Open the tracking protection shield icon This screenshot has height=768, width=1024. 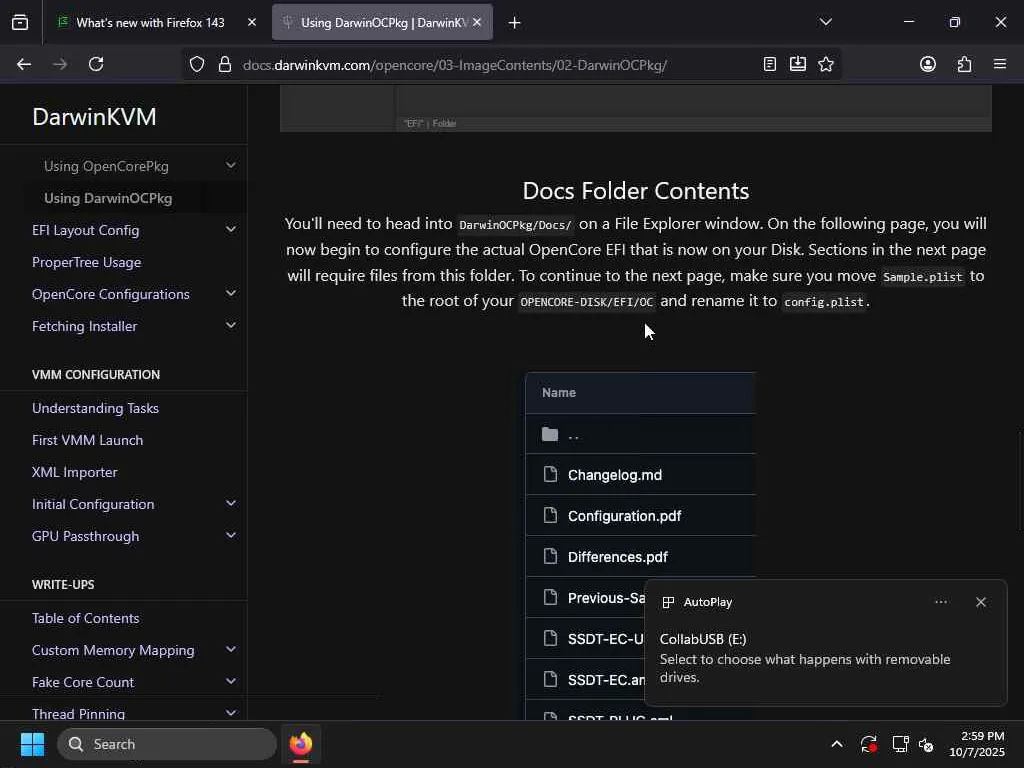tap(197, 64)
